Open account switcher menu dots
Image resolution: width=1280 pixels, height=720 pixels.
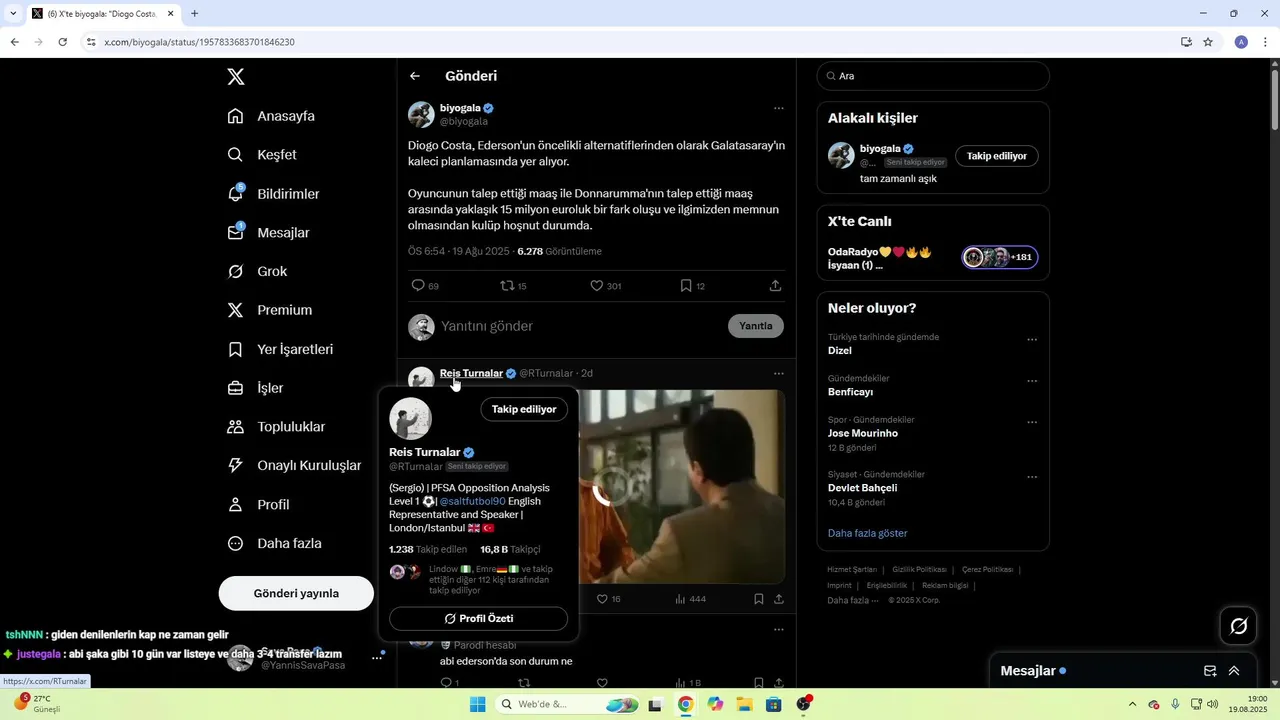378,657
